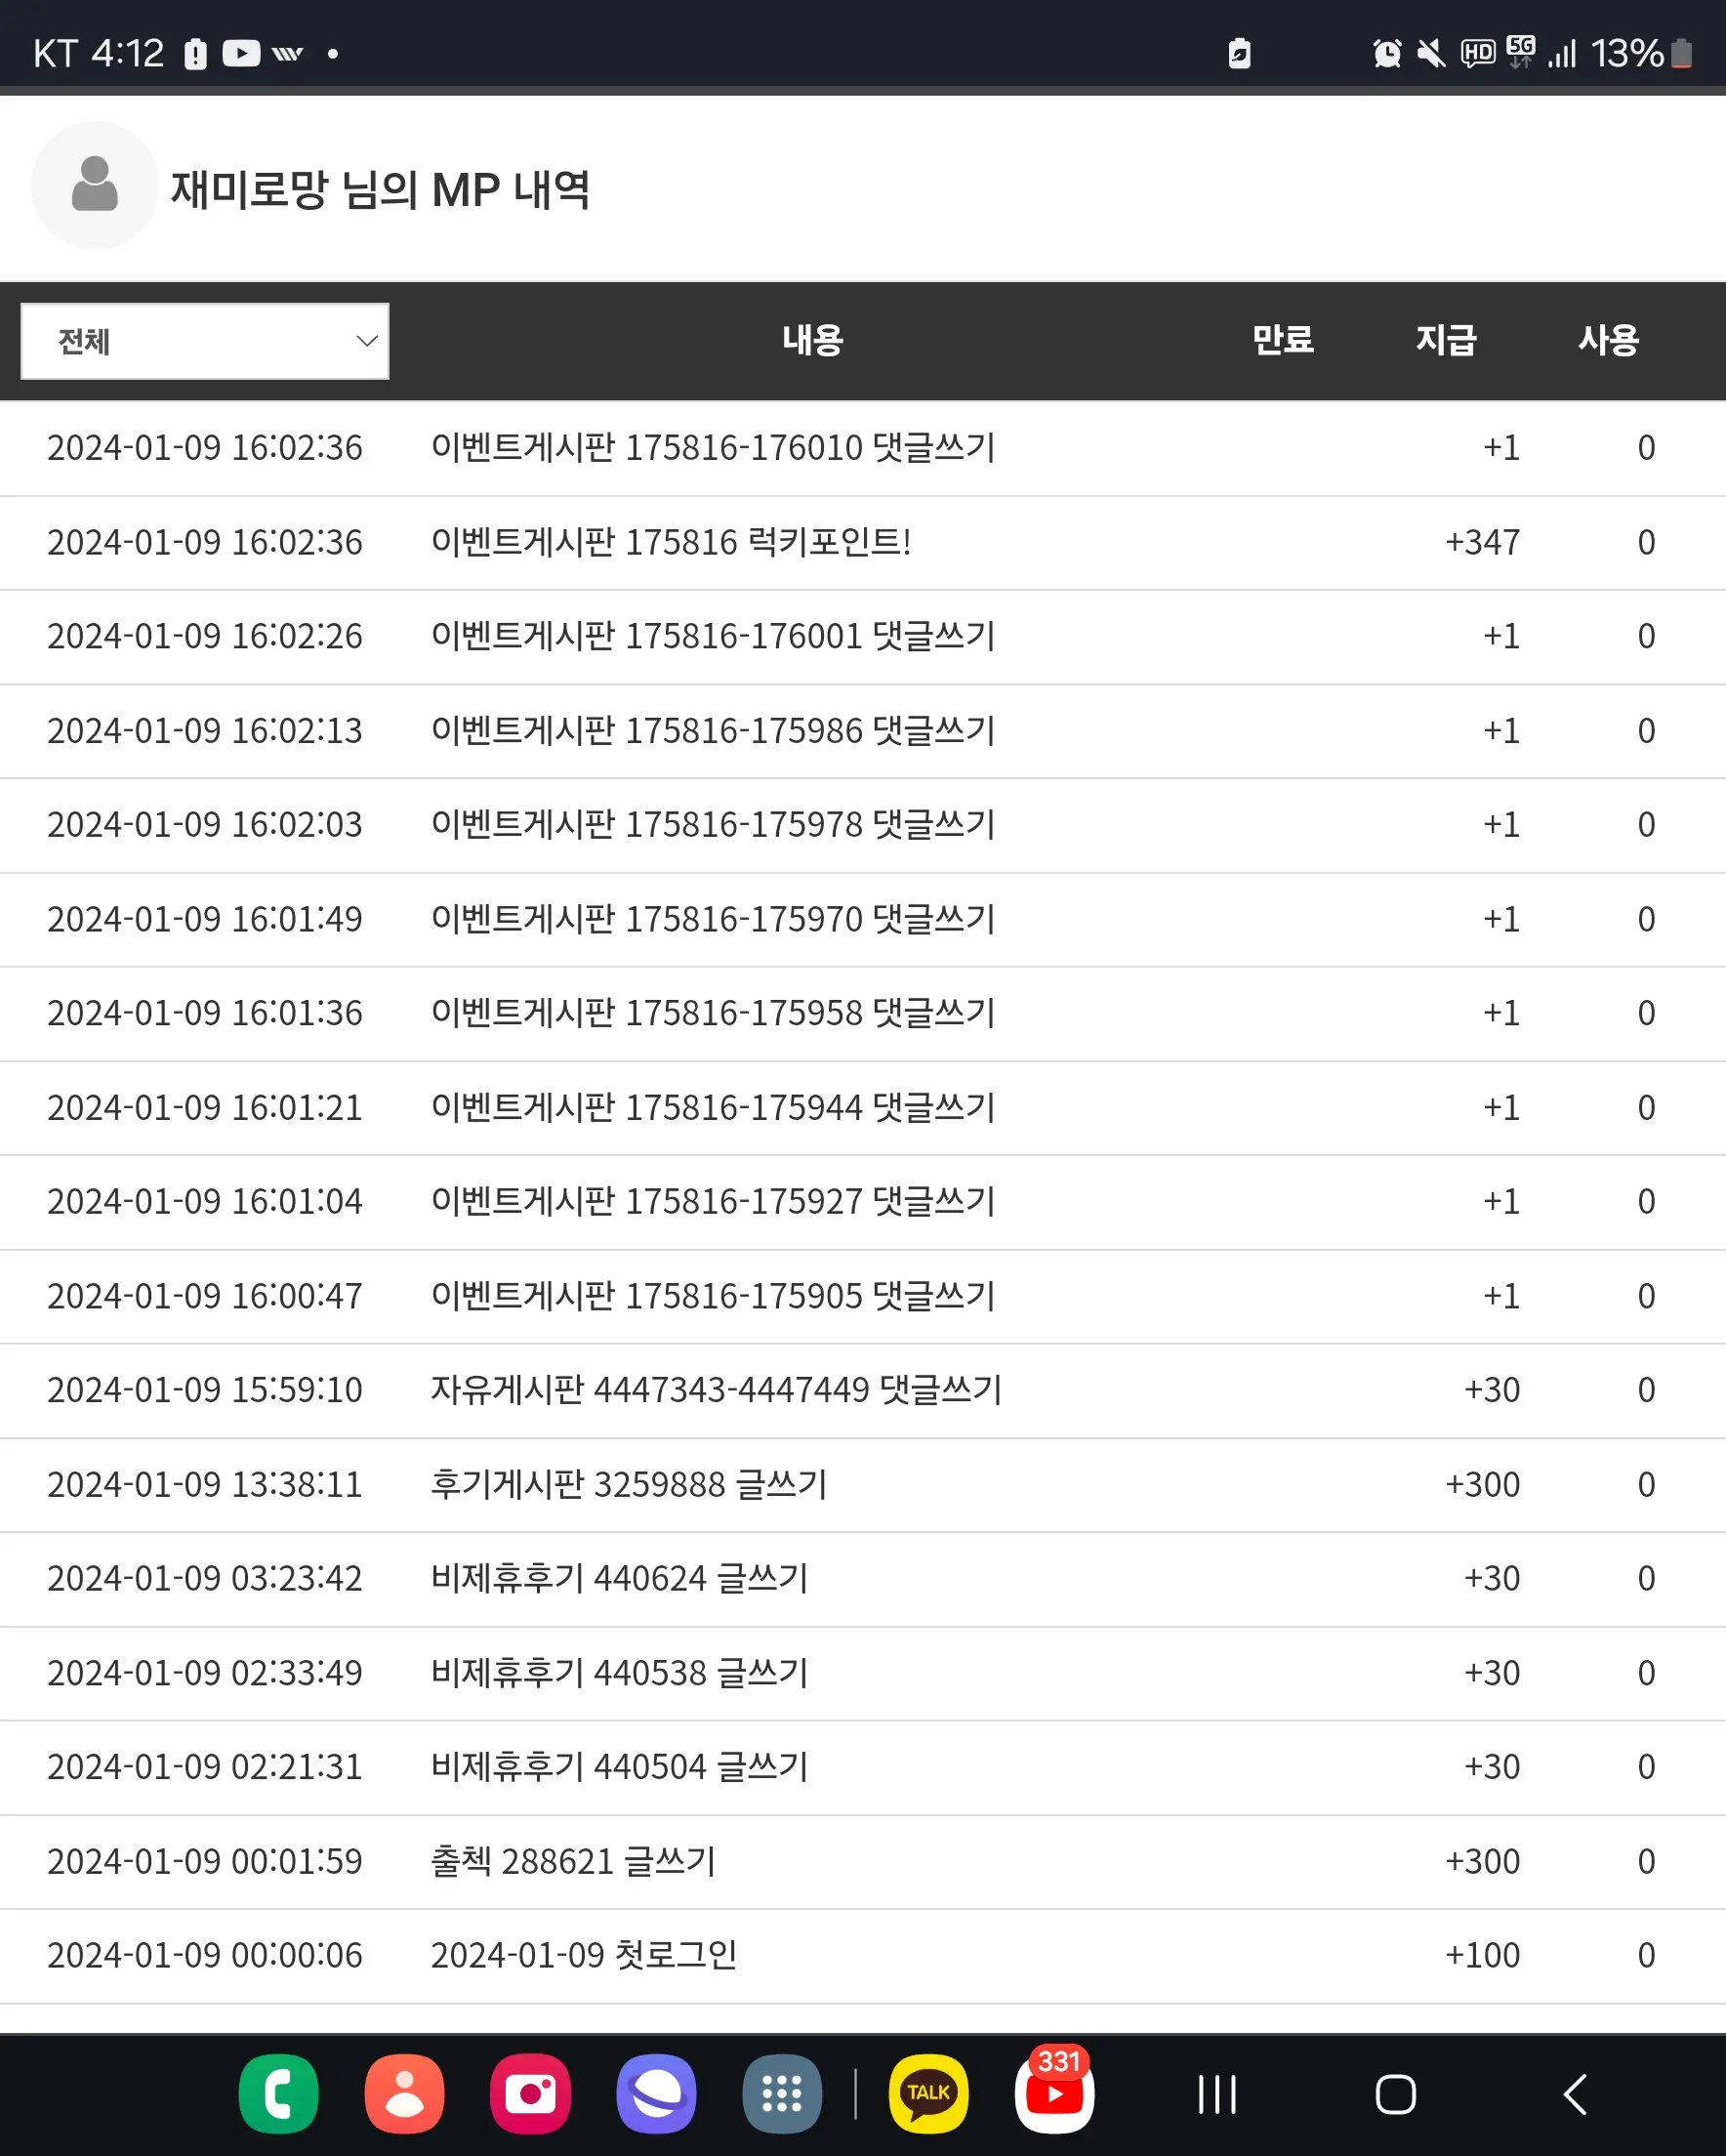Click the 사용 column header

click(x=1609, y=340)
